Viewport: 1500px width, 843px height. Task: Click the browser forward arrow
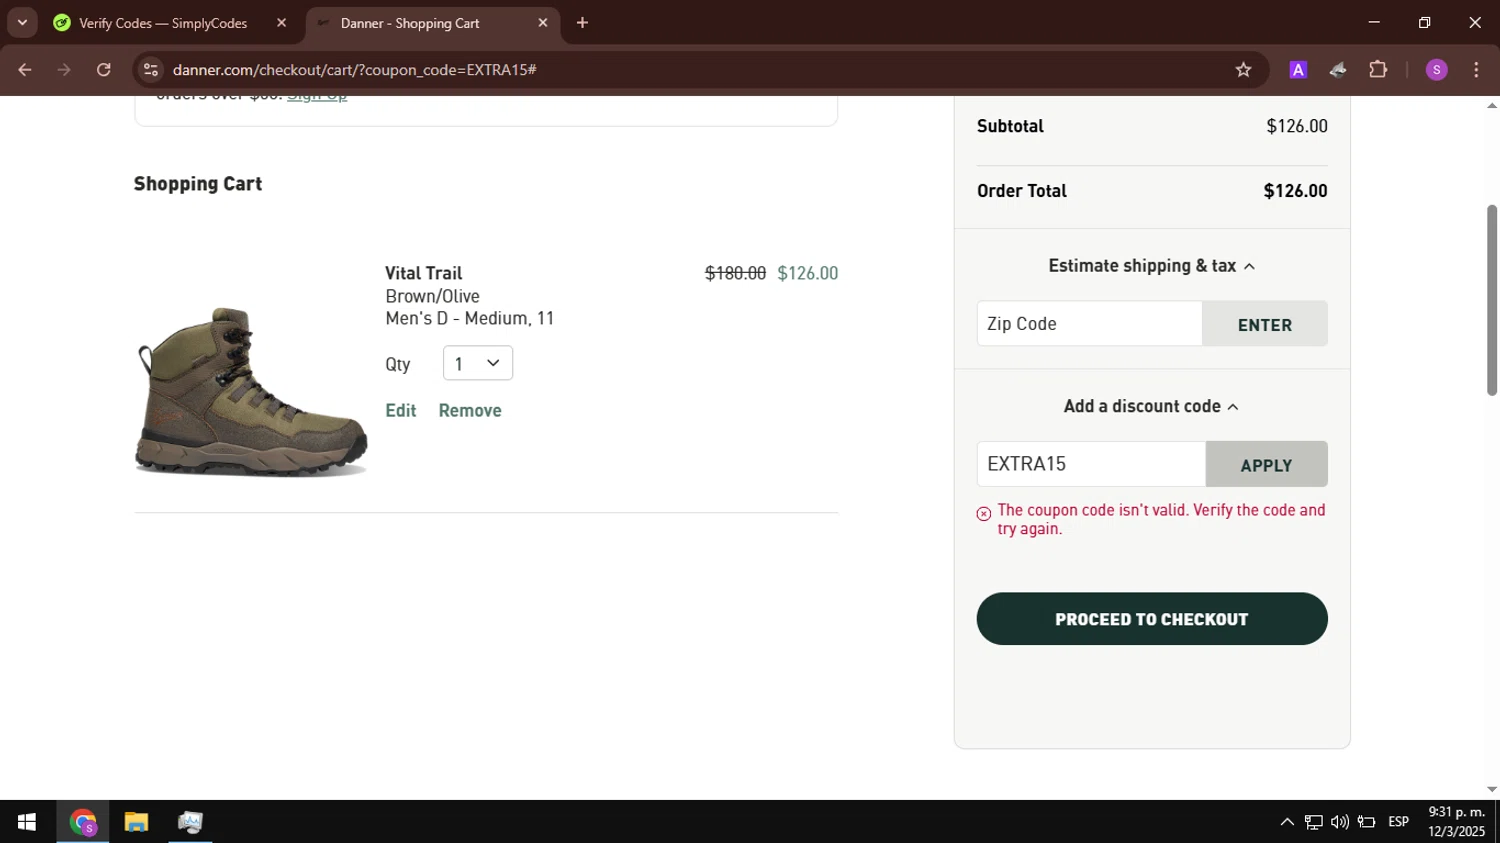coord(64,70)
